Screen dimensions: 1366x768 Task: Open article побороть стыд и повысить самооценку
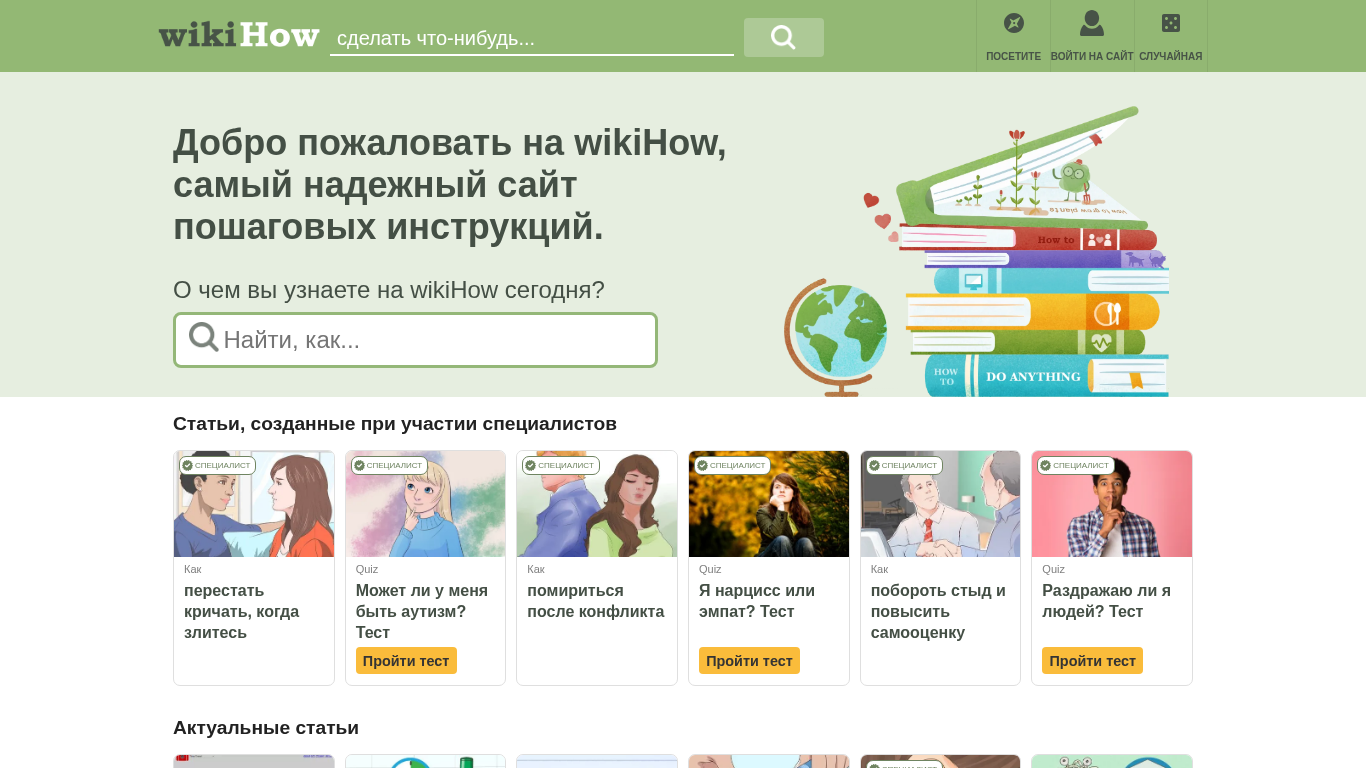(939, 611)
